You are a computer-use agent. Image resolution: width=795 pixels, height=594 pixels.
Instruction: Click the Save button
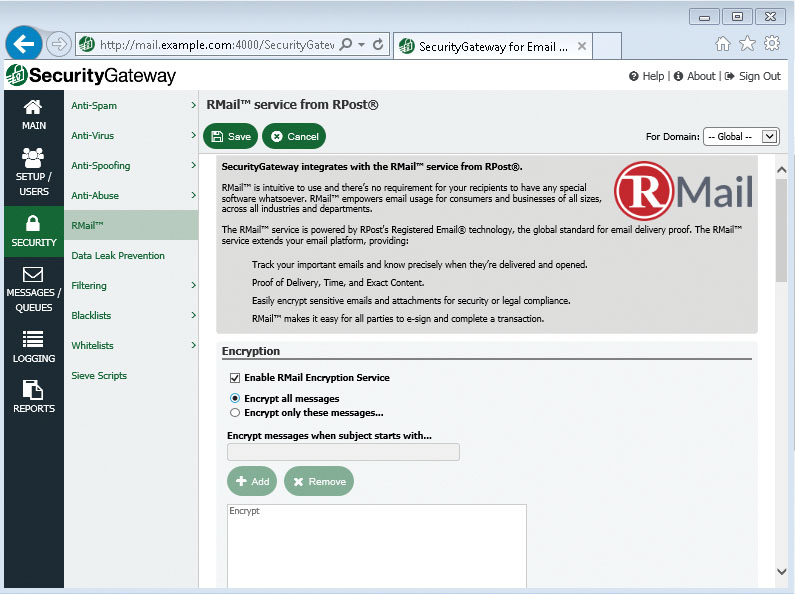(x=231, y=136)
